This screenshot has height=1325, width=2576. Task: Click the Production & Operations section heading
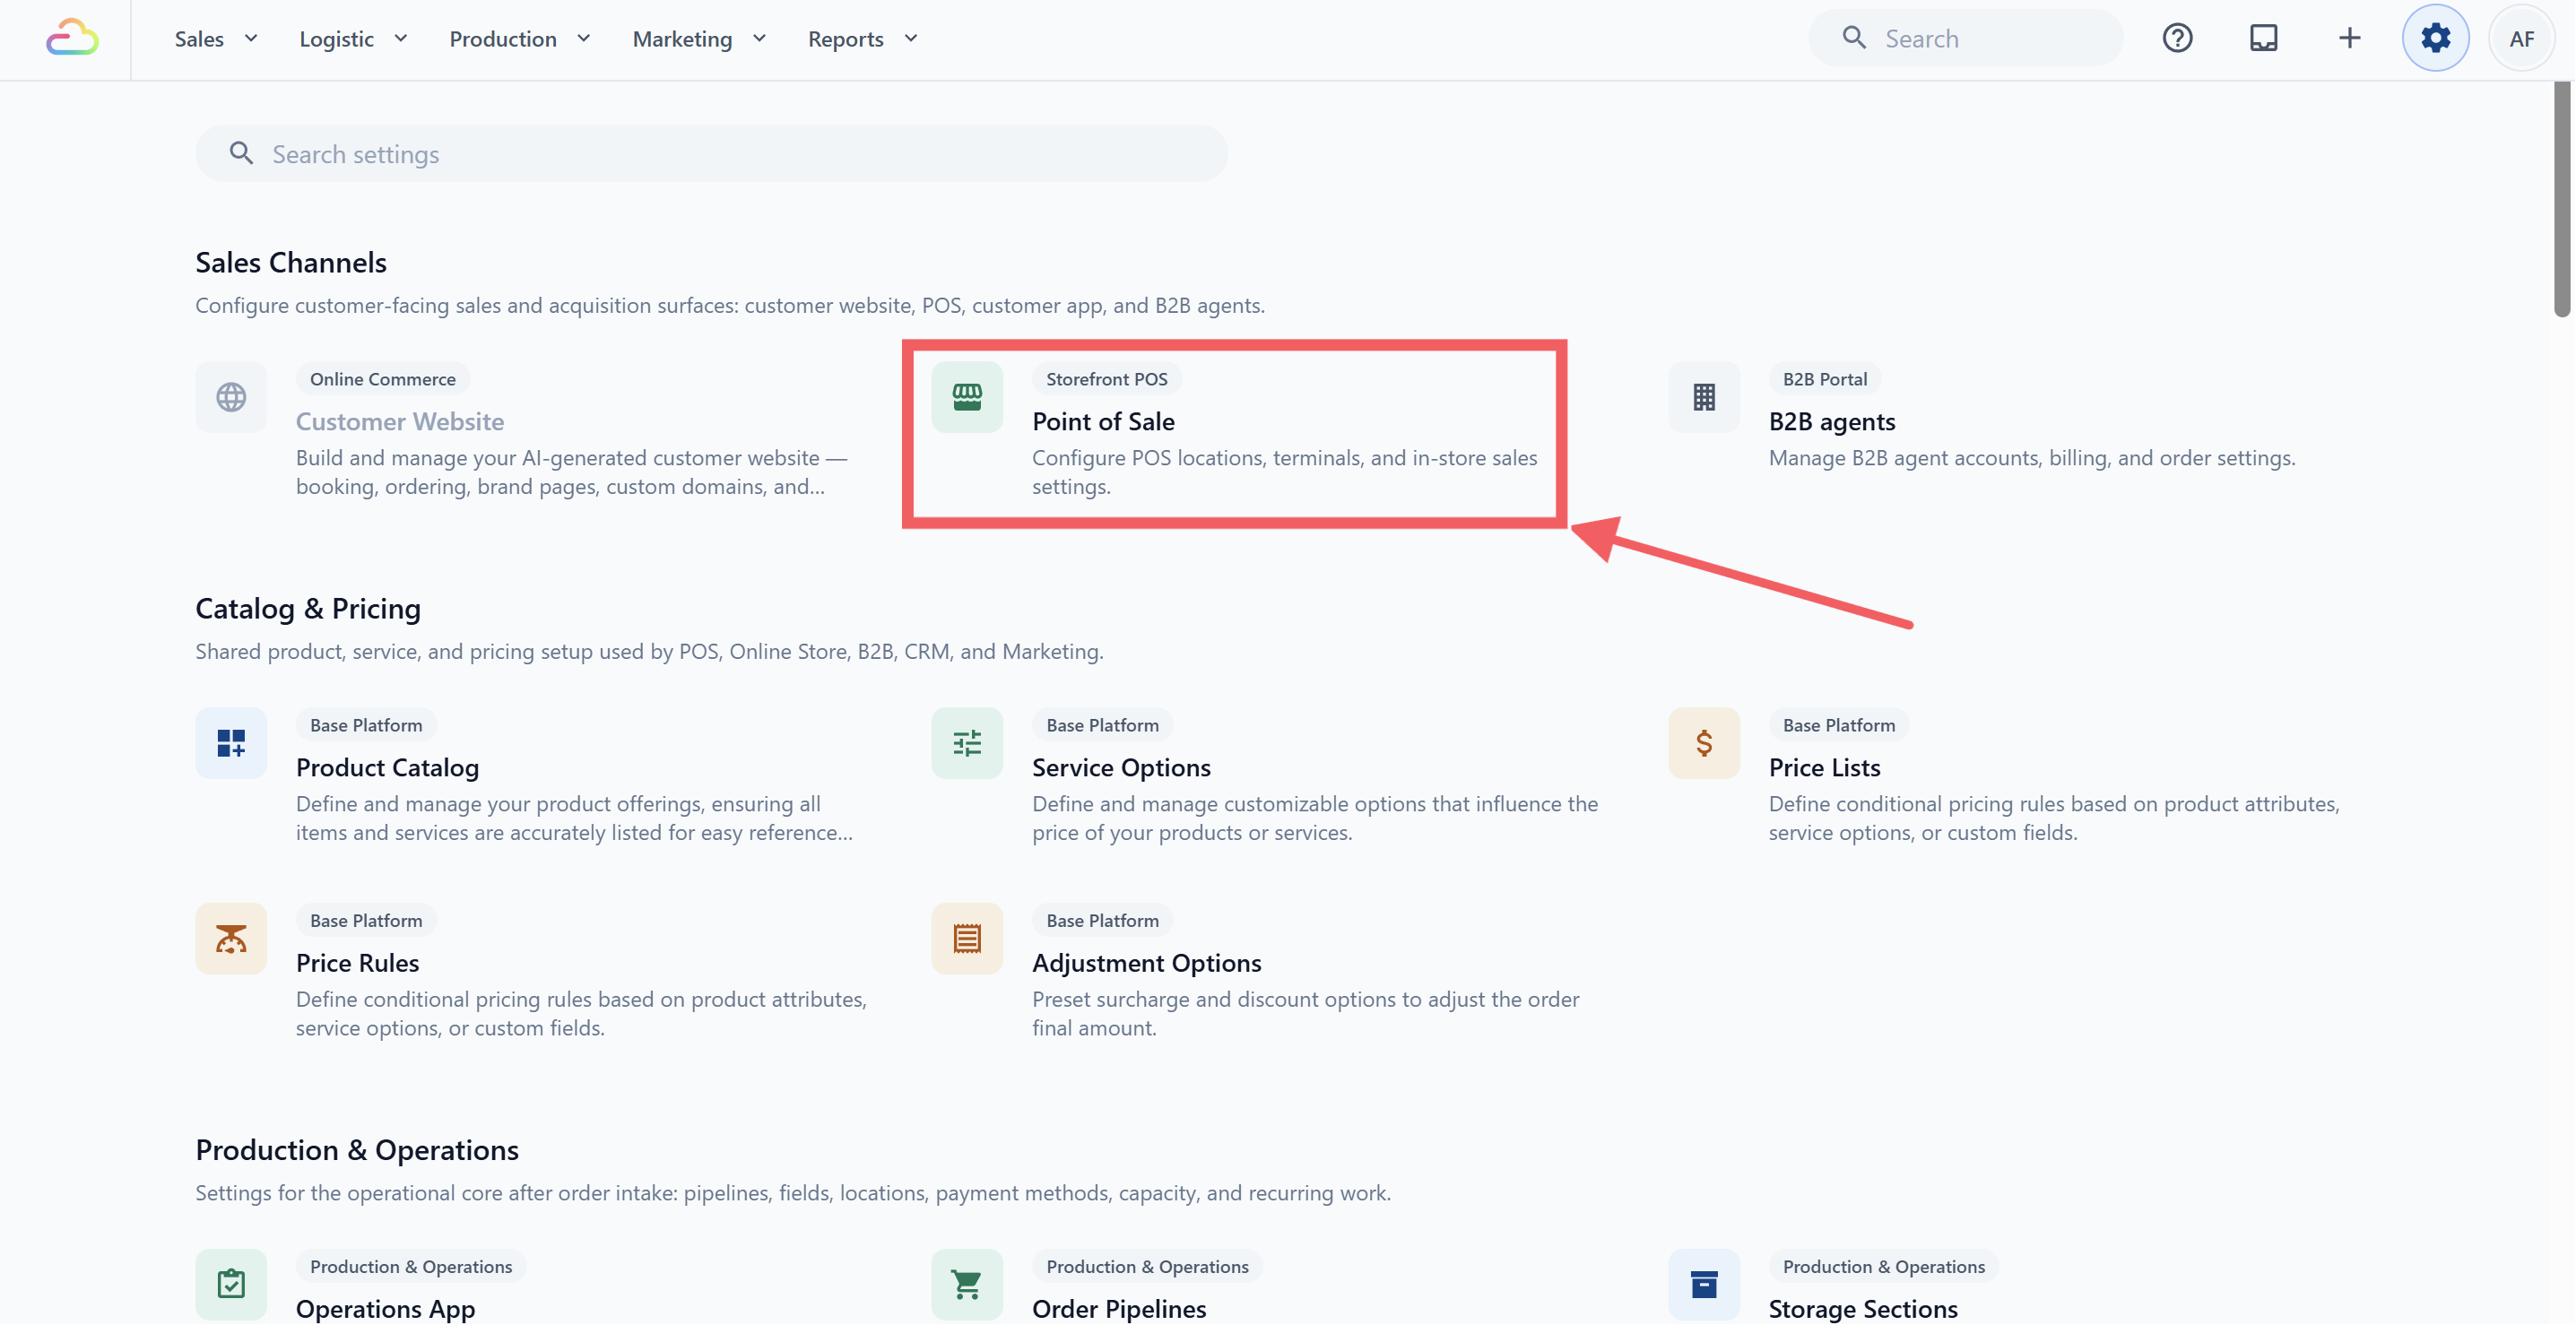pos(357,1150)
